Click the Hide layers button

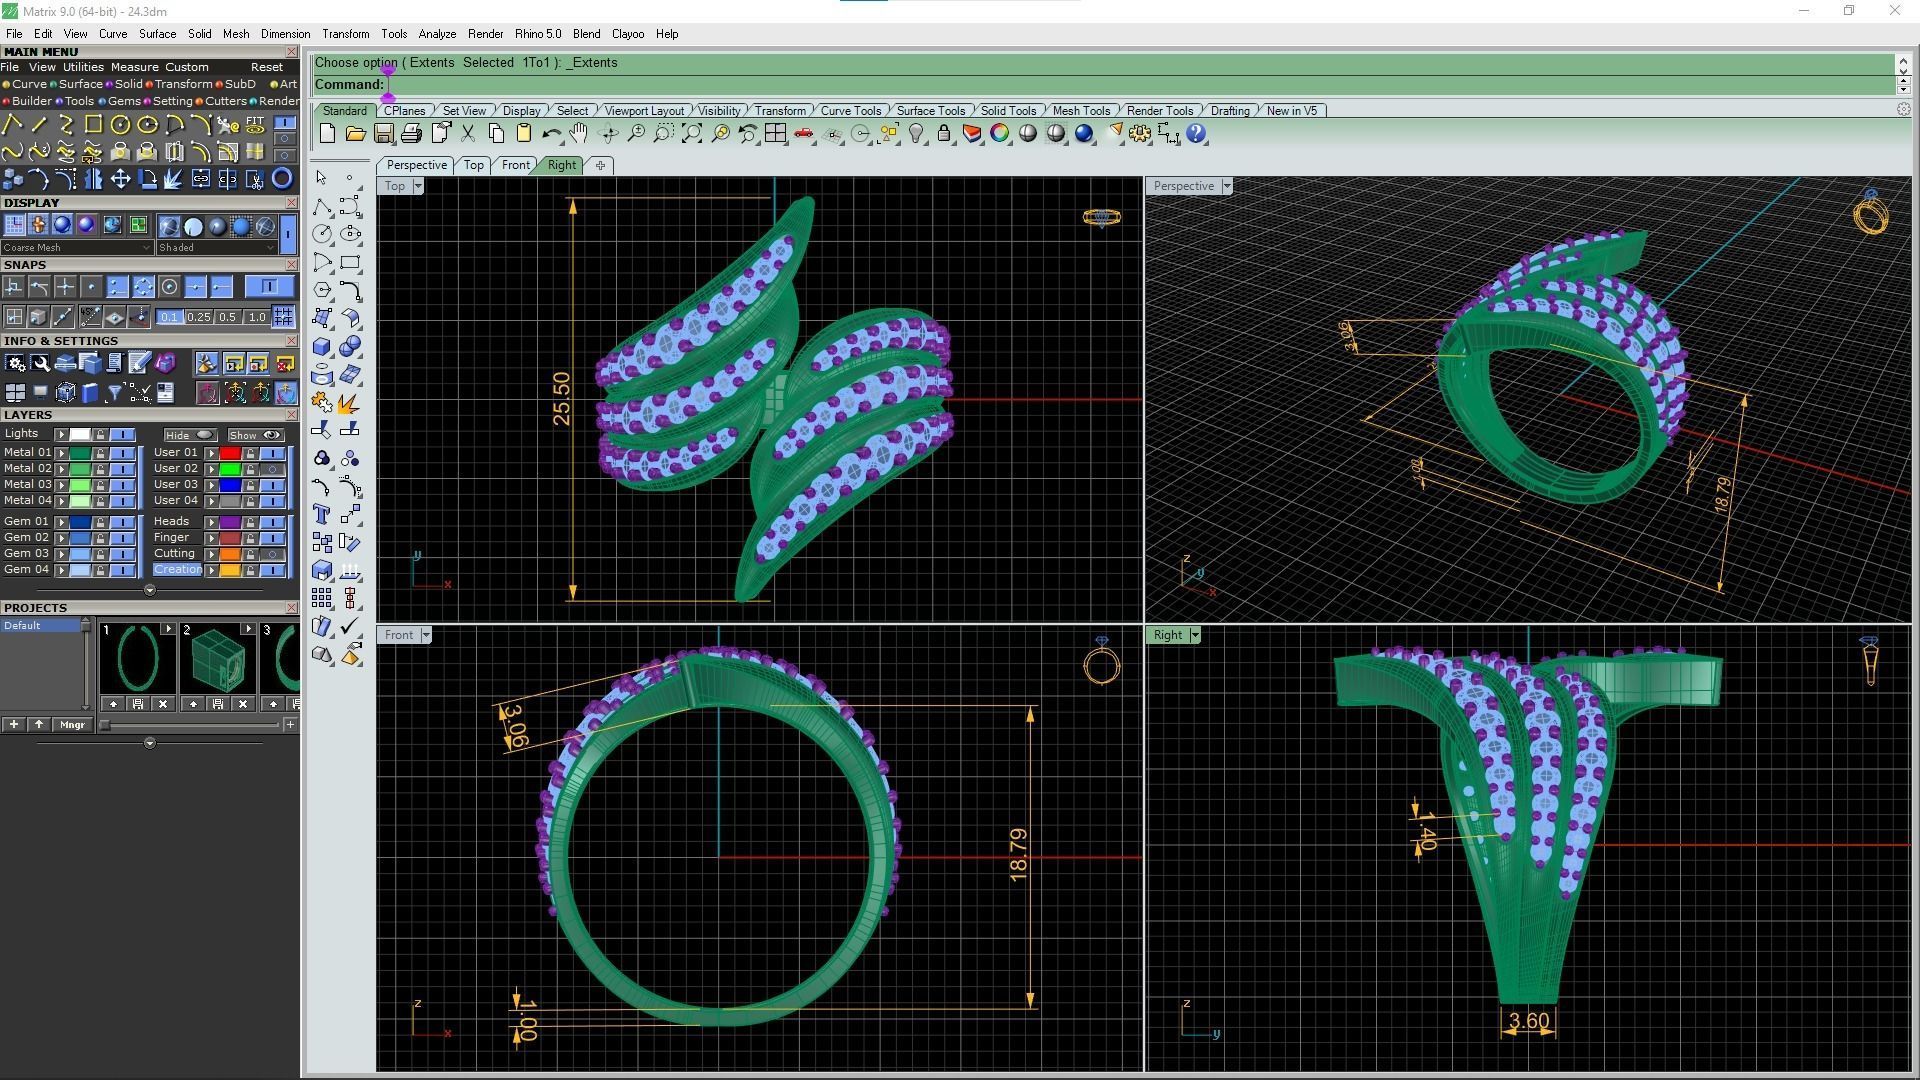click(x=190, y=435)
